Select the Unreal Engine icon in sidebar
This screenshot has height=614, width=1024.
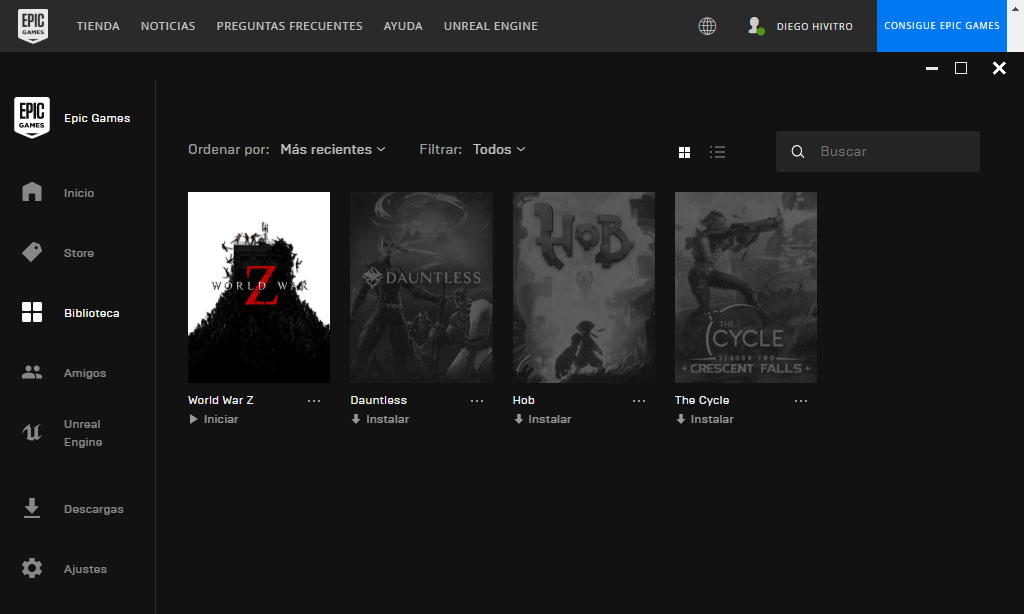pos(31,432)
